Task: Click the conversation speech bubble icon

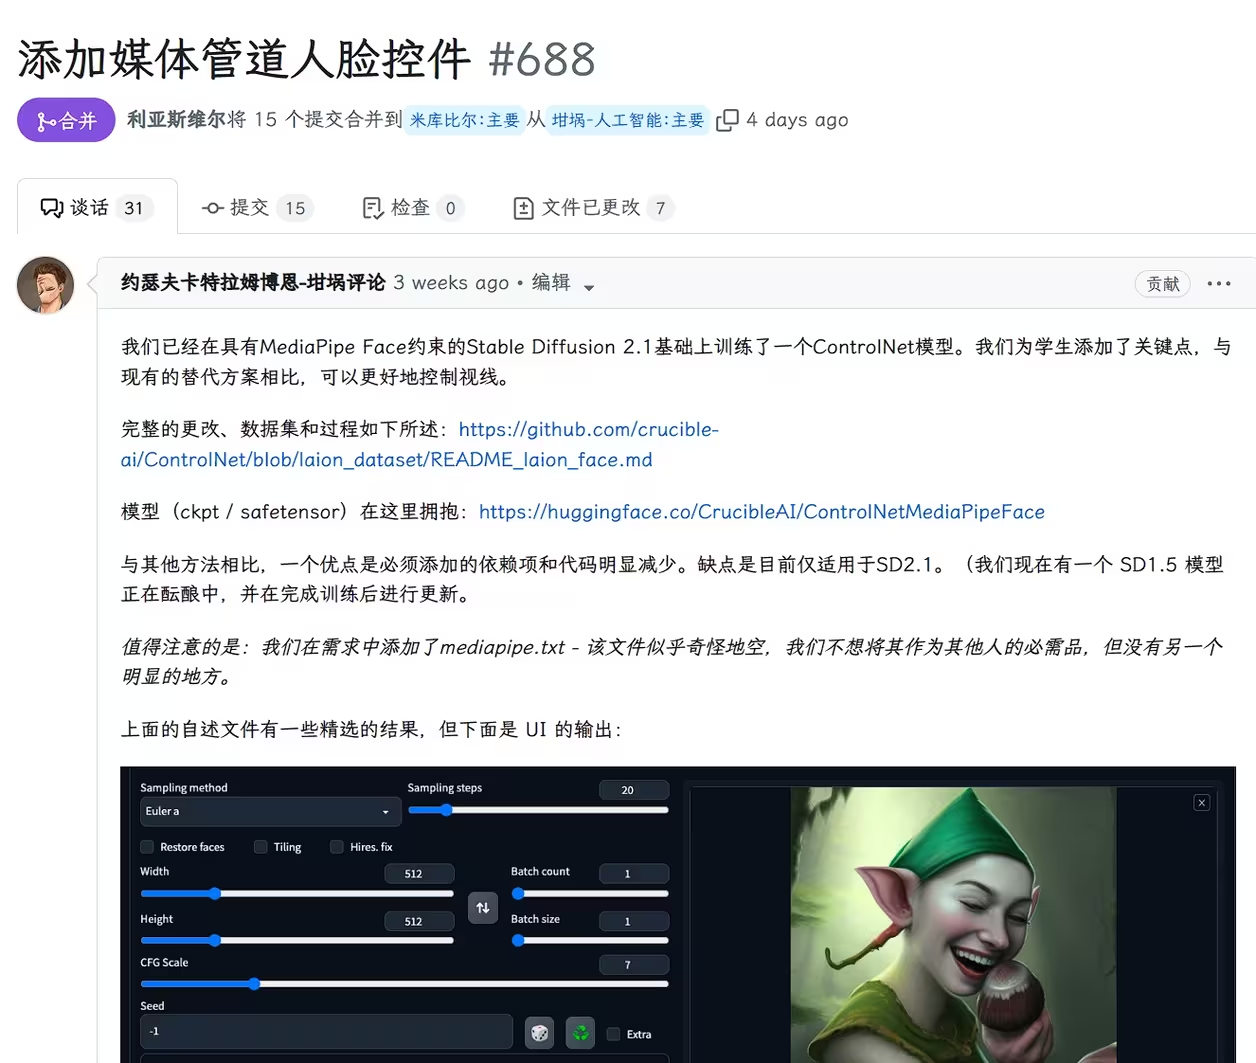Action: coord(51,207)
